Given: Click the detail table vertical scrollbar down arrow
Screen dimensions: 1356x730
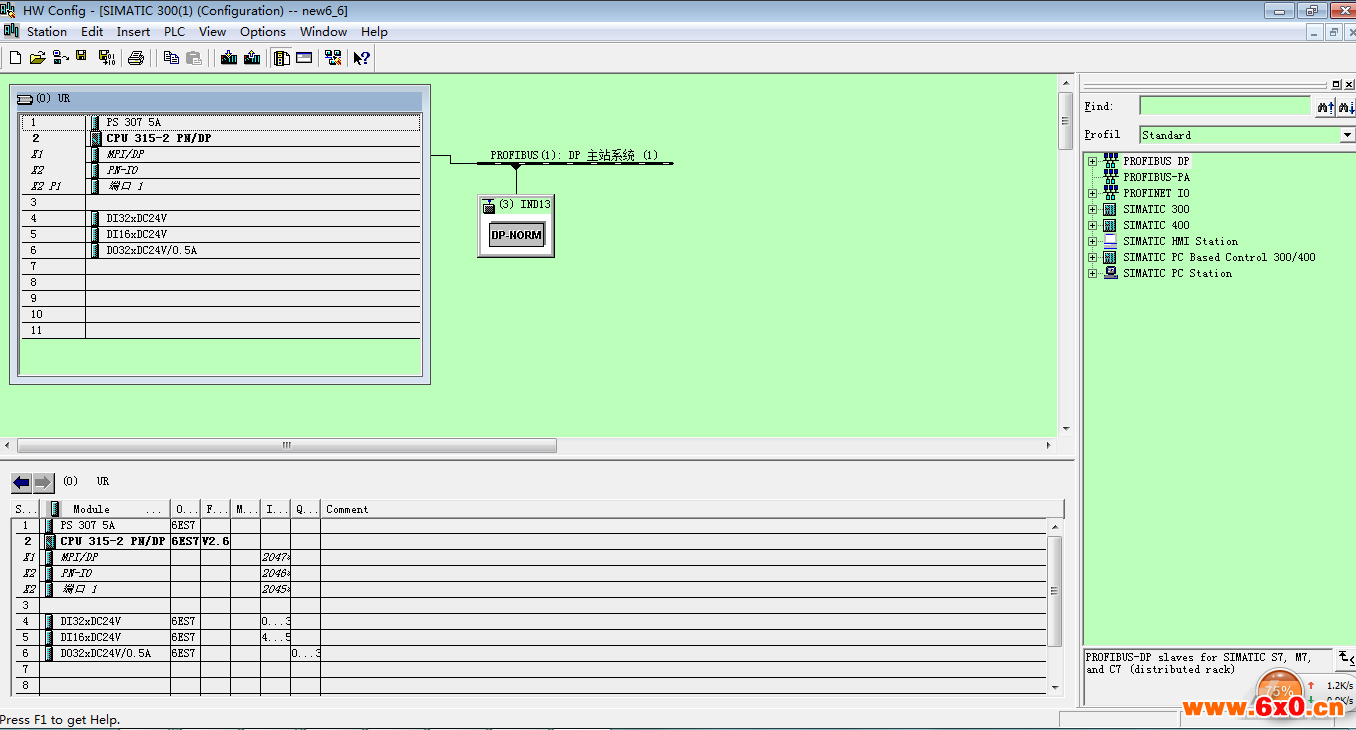Looking at the screenshot, I should click(x=1054, y=688).
